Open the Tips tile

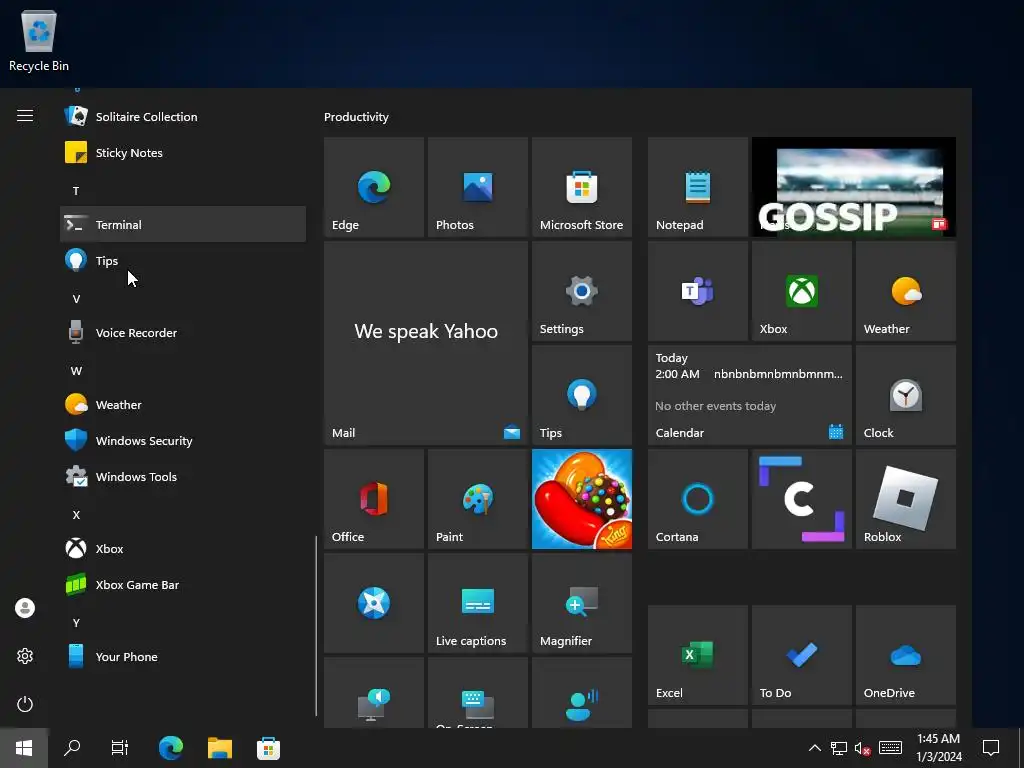click(582, 395)
